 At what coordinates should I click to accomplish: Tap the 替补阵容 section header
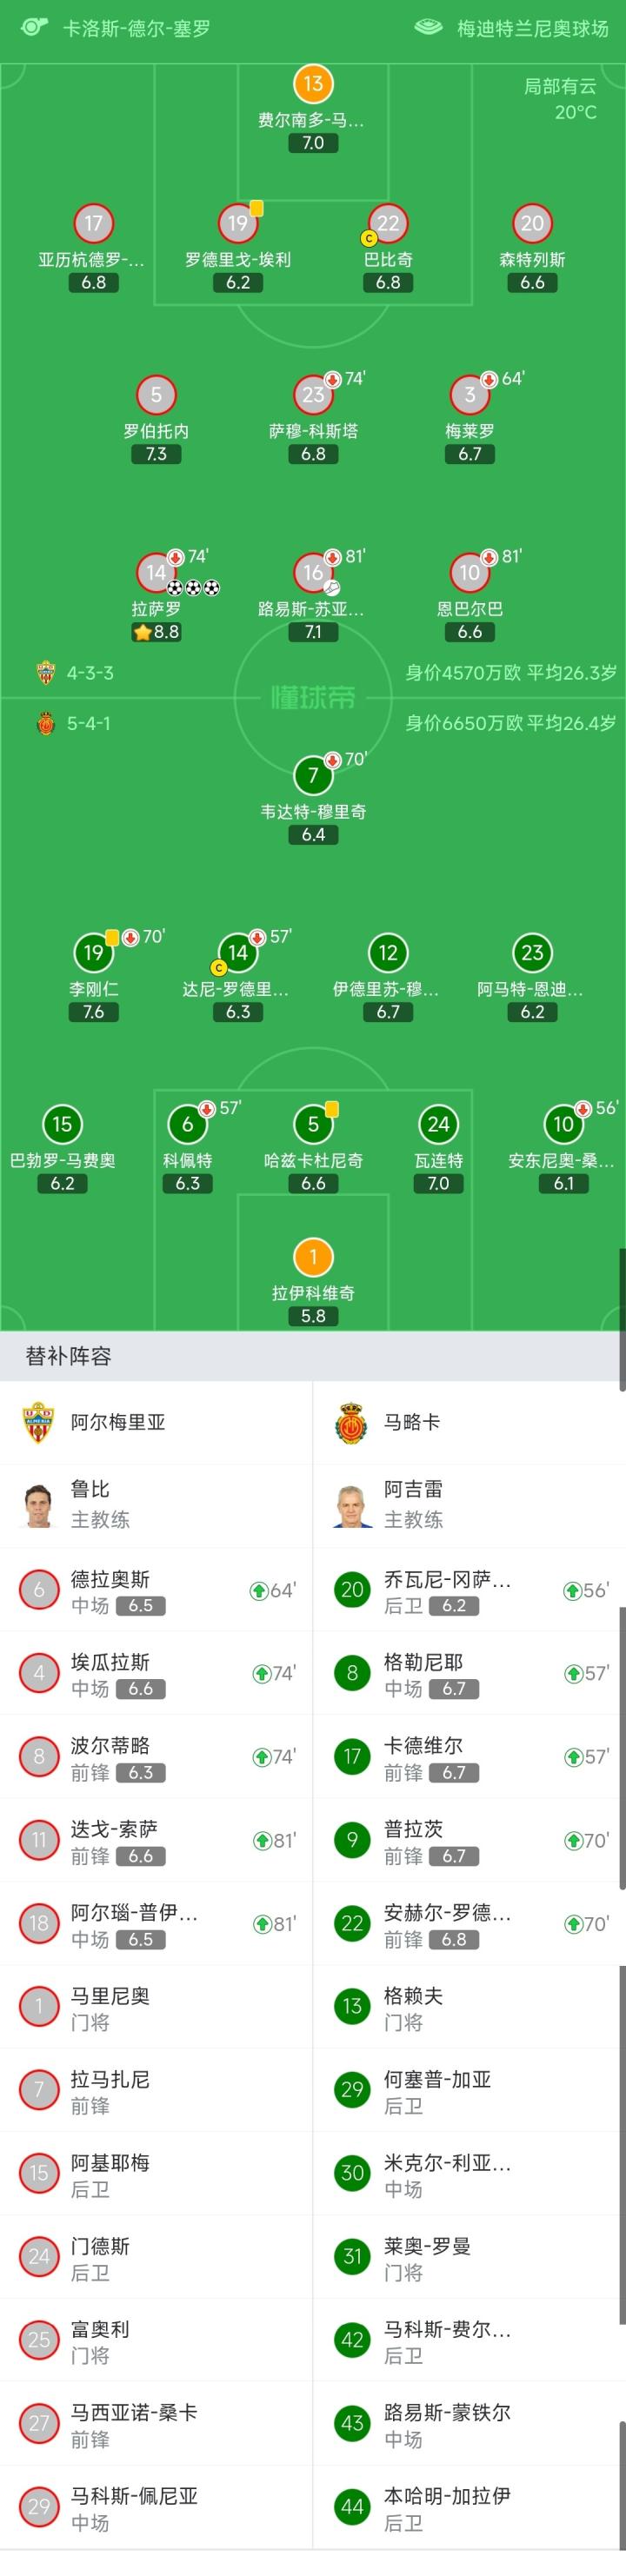68,1356
